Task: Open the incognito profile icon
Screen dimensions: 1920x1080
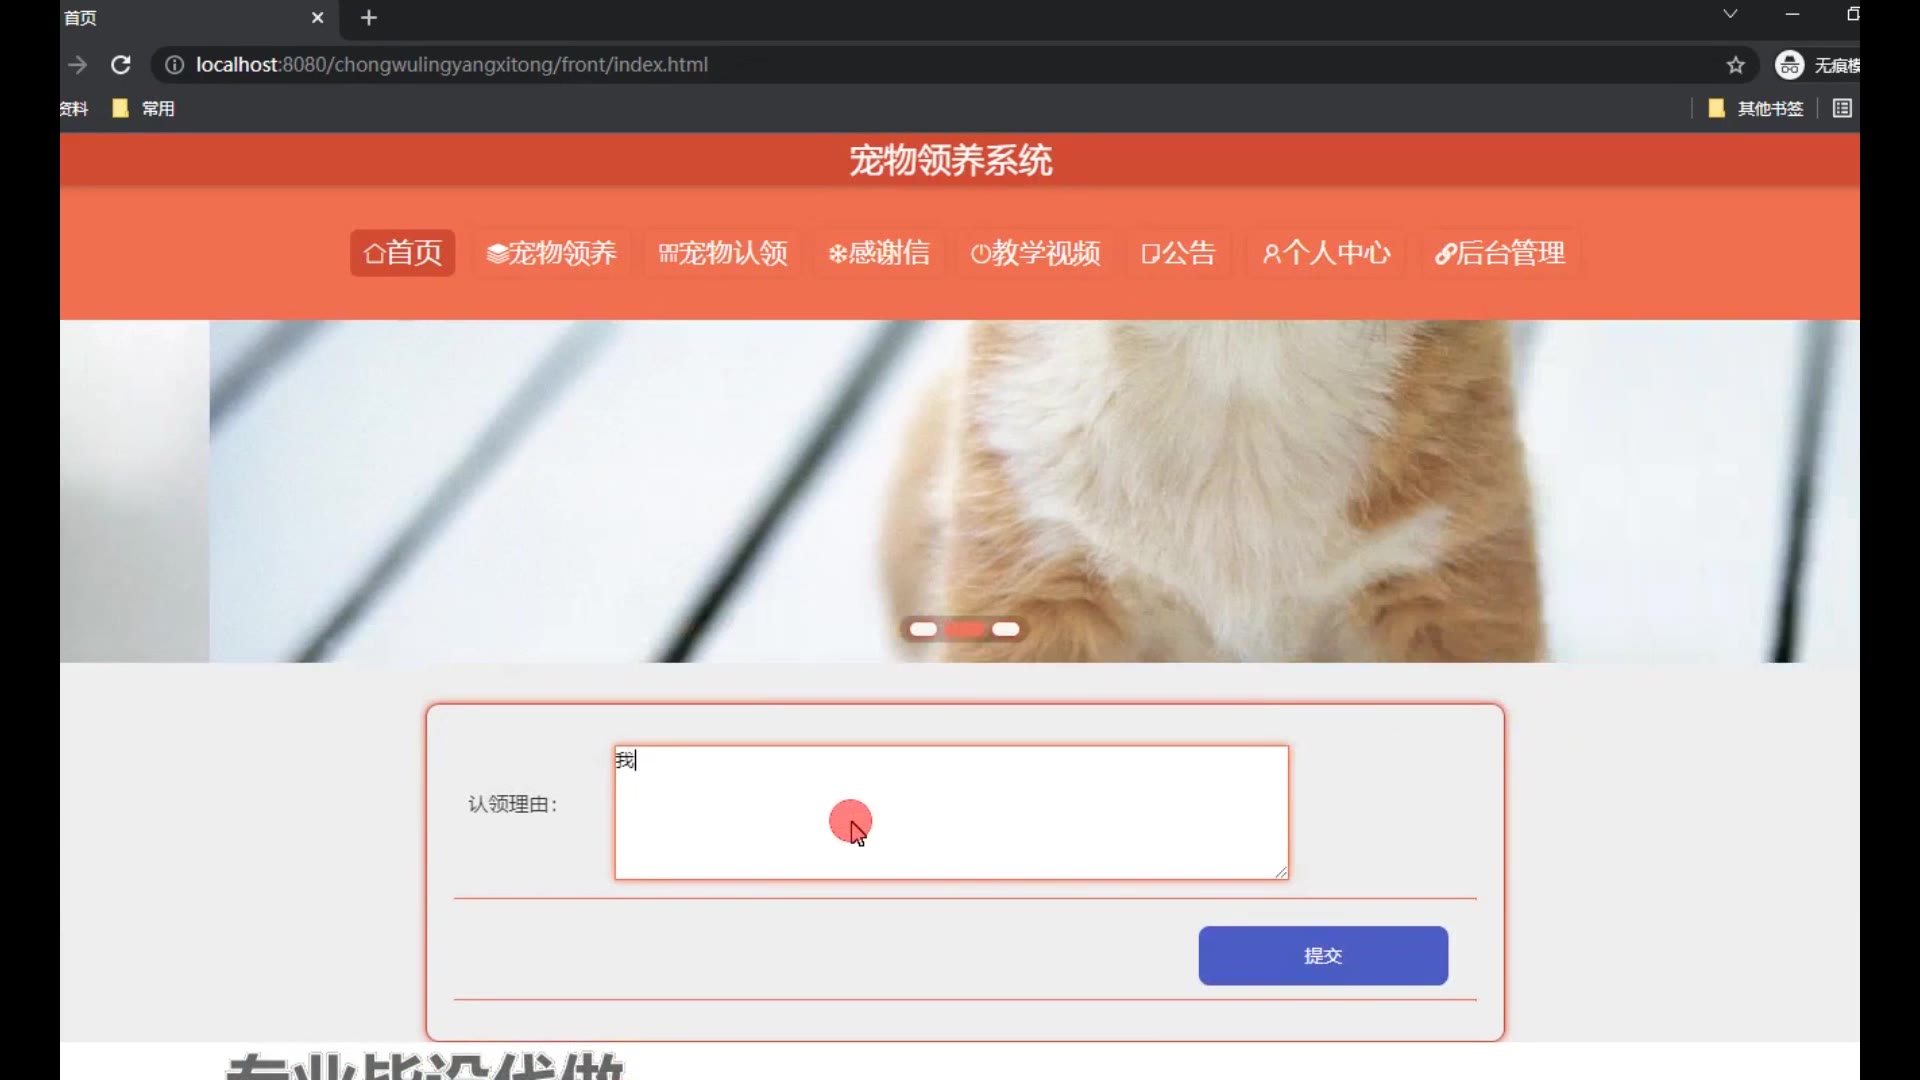Action: tap(1789, 65)
